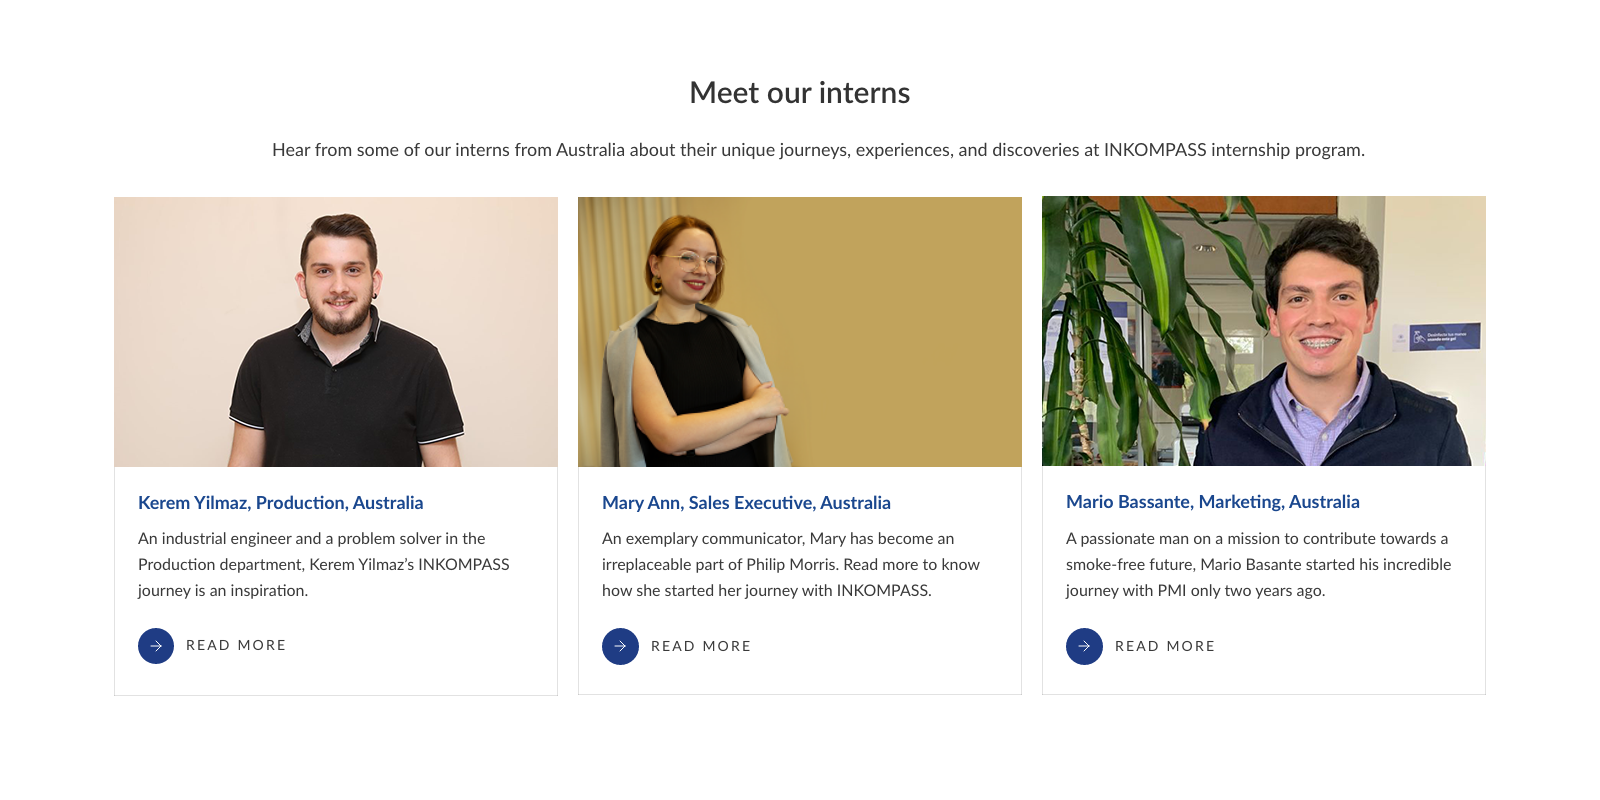Image resolution: width=1600 pixels, height=800 pixels.
Task: Select Mario Bassante's portrait photo
Action: [x=1264, y=331]
